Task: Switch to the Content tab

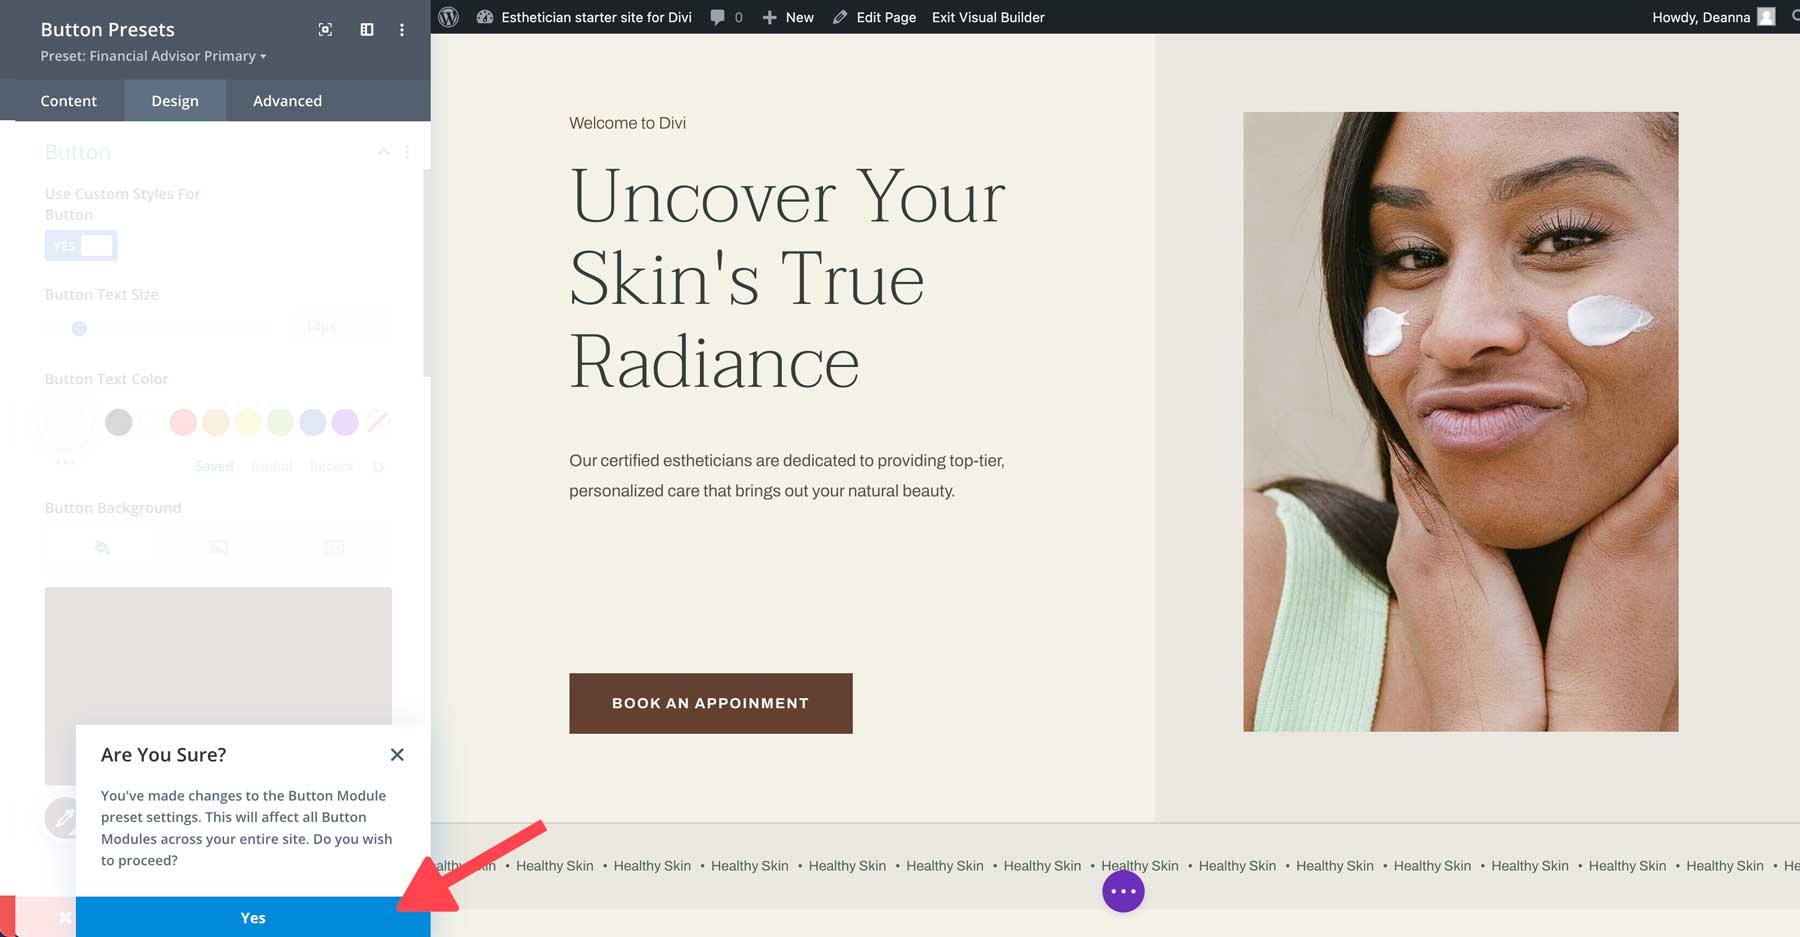Action: [68, 100]
